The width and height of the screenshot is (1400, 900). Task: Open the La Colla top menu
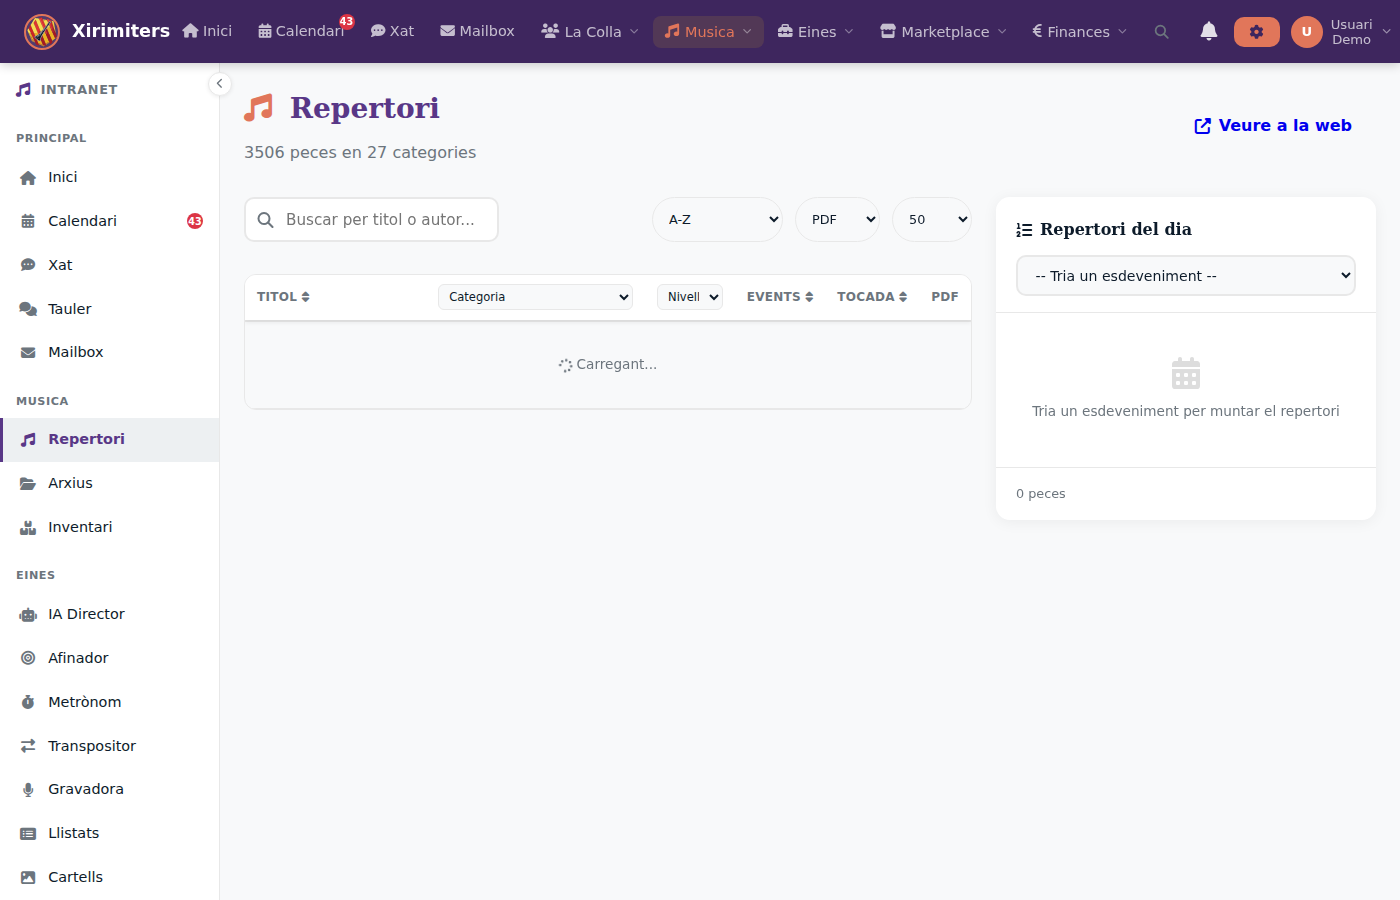[590, 32]
